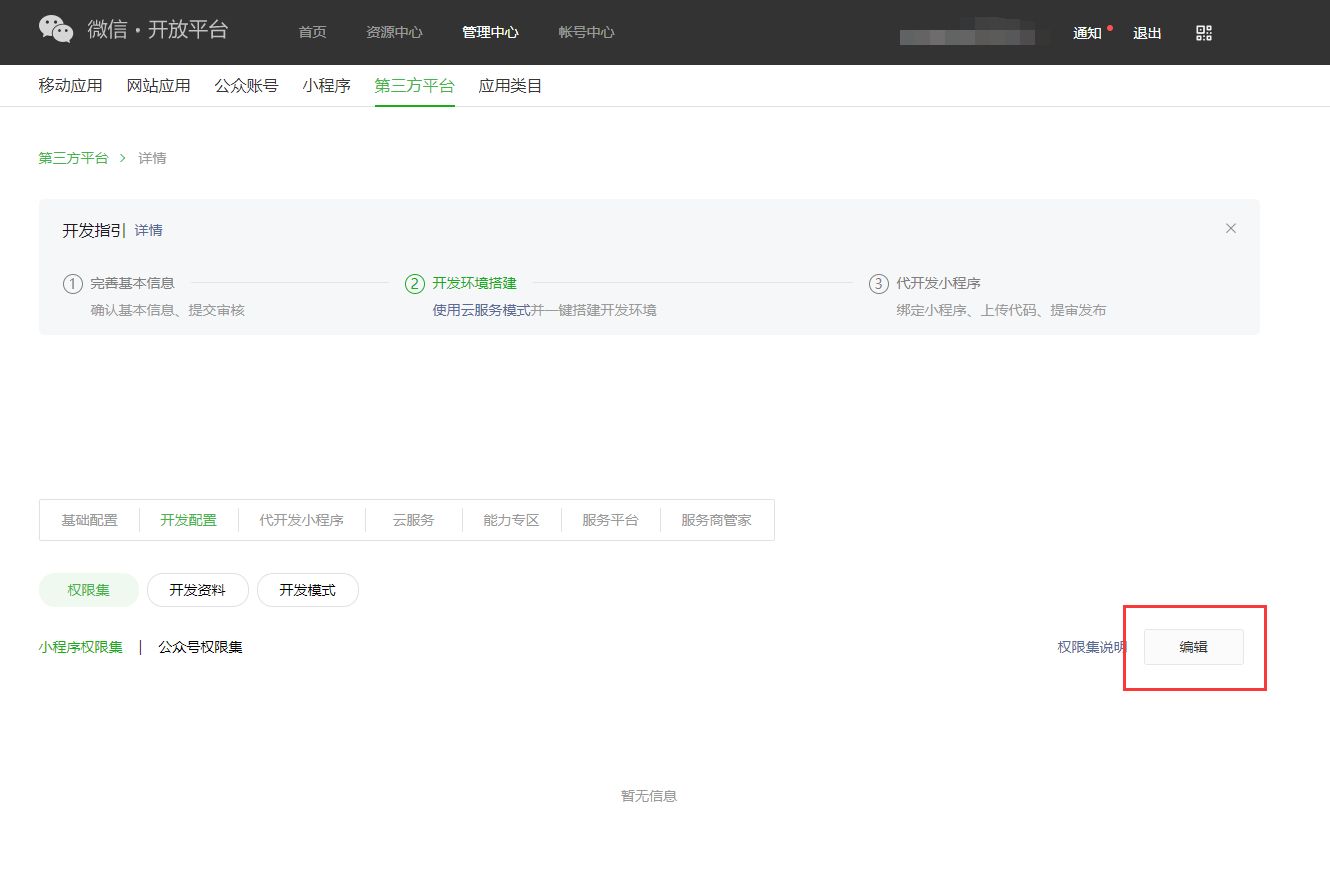Select the 开发资料 pill button
Screen dimensions: 1330x878
[x=197, y=590]
